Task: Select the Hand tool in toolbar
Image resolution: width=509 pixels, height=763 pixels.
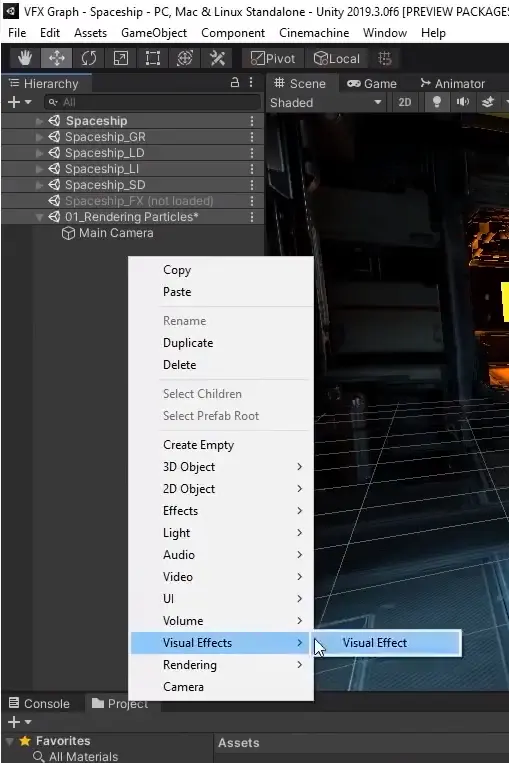Action: (x=25, y=58)
